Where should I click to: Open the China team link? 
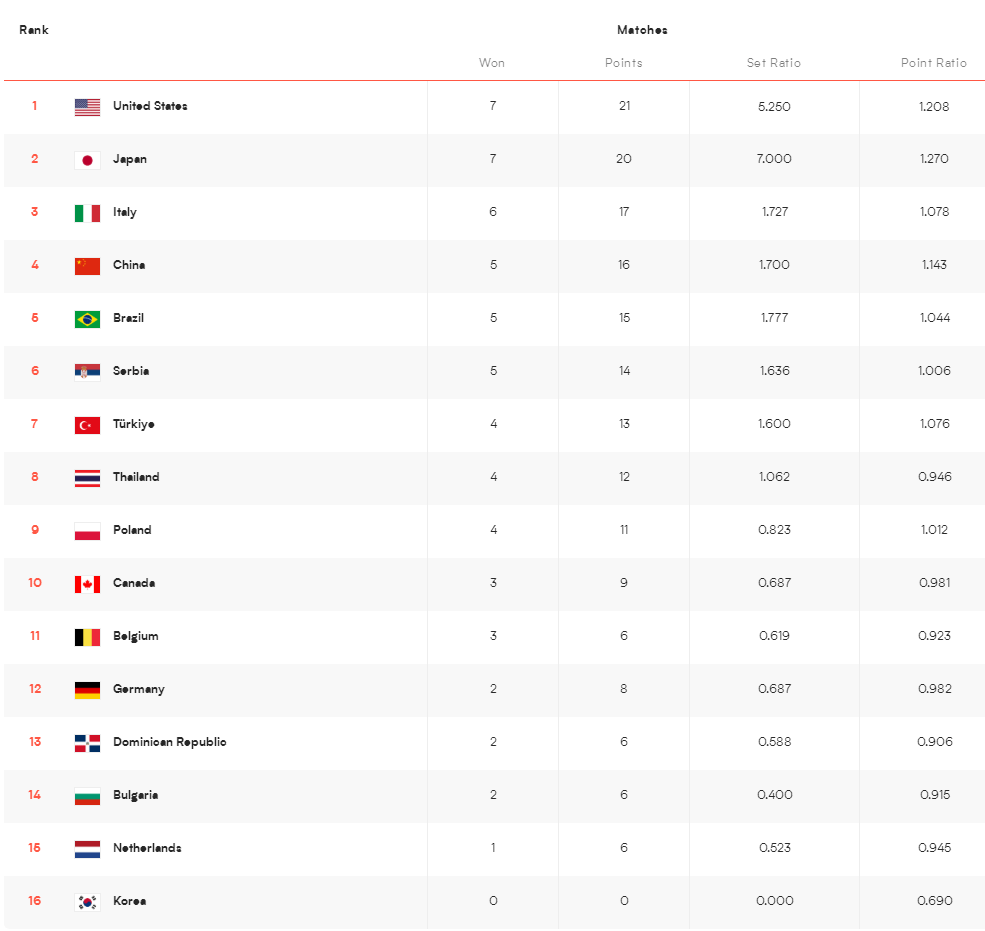pos(129,264)
